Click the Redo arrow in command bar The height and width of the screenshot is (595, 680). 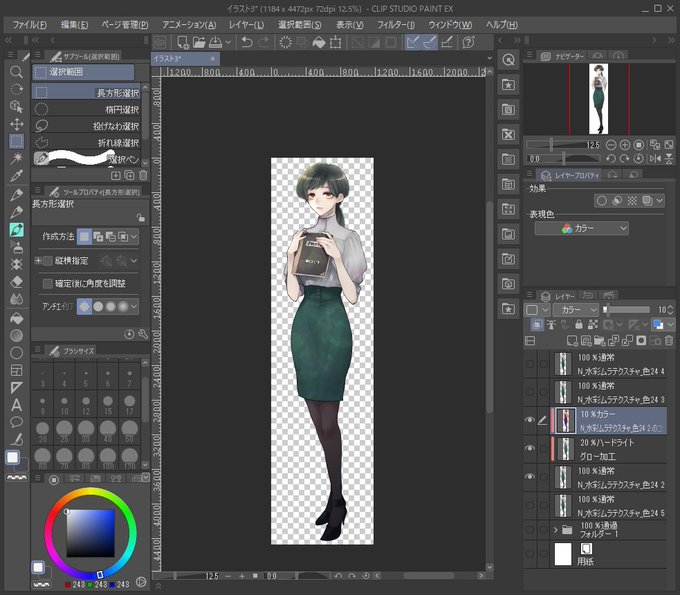[x=263, y=42]
